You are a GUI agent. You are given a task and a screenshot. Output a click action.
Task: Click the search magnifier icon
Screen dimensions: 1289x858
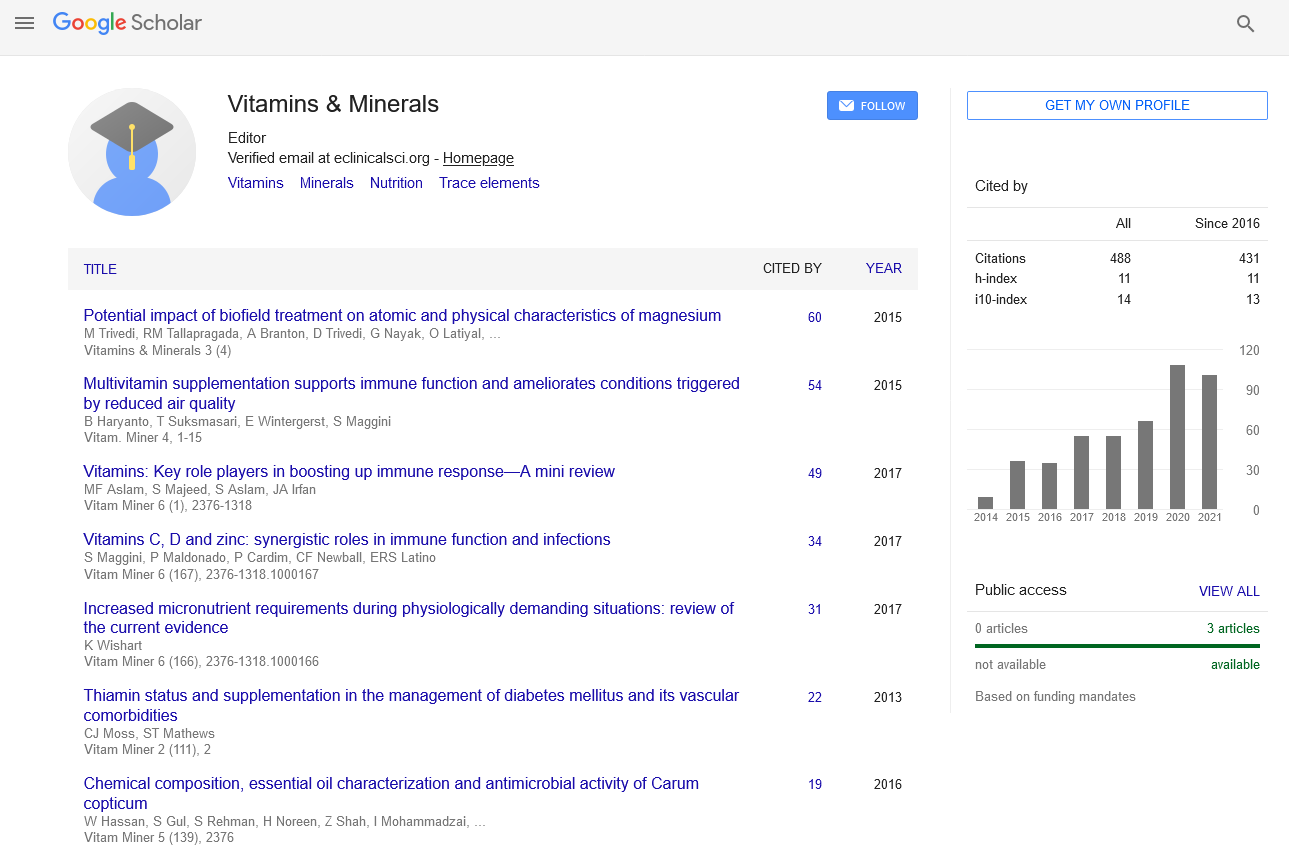(1245, 24)
